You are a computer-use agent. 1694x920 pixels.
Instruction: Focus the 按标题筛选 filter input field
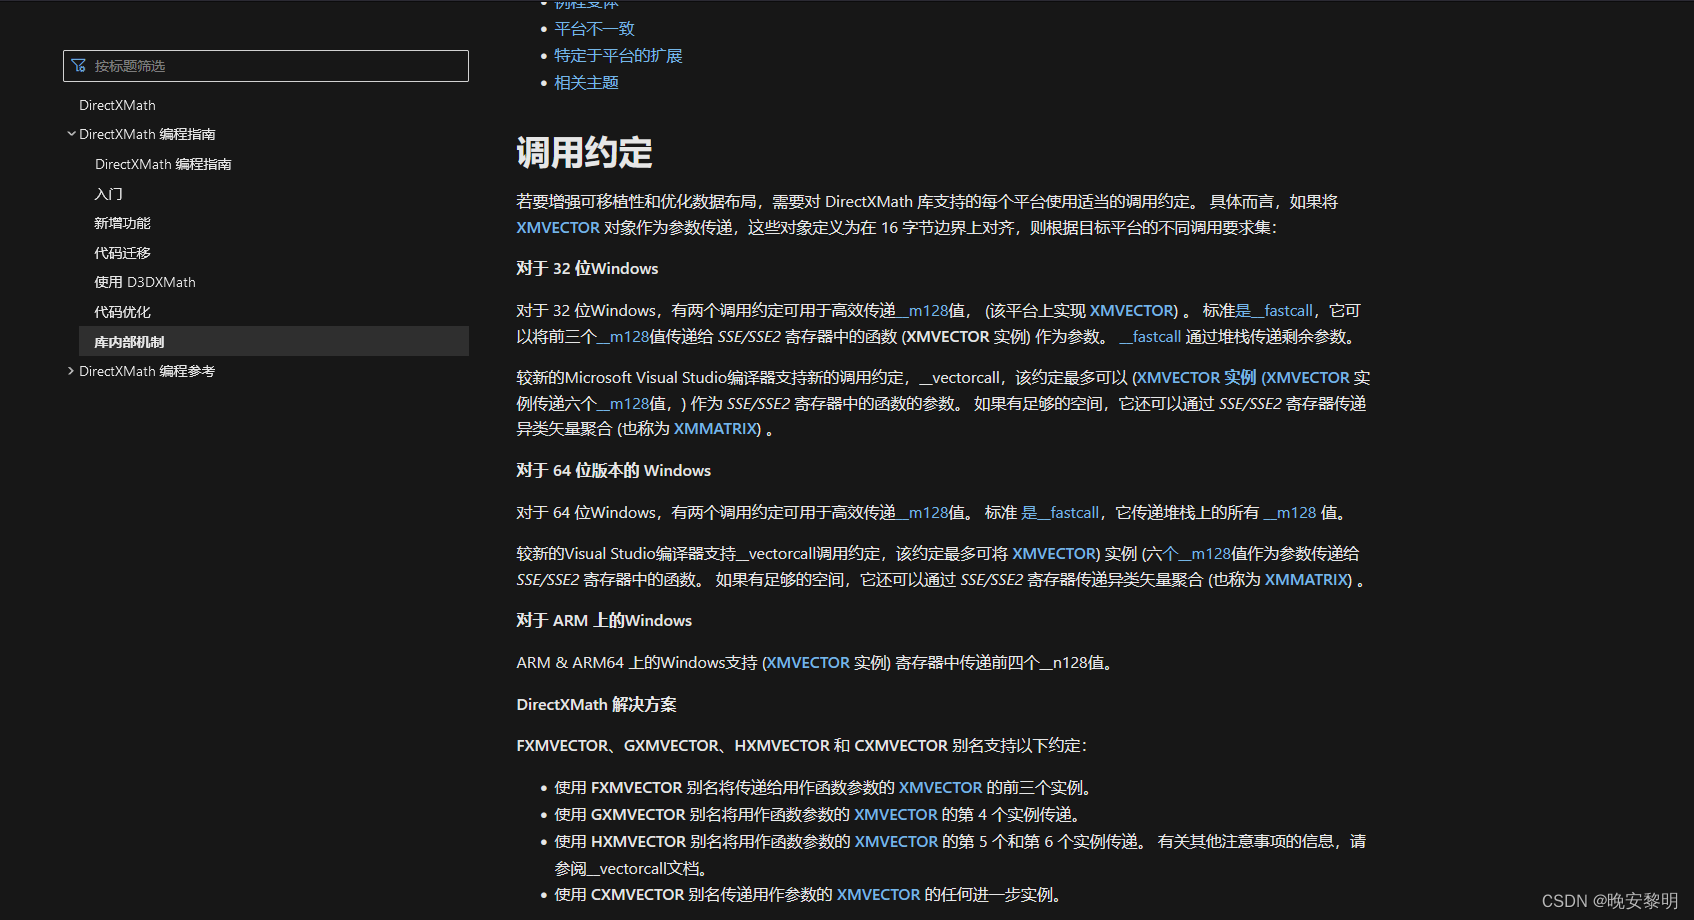pos(266,66)
